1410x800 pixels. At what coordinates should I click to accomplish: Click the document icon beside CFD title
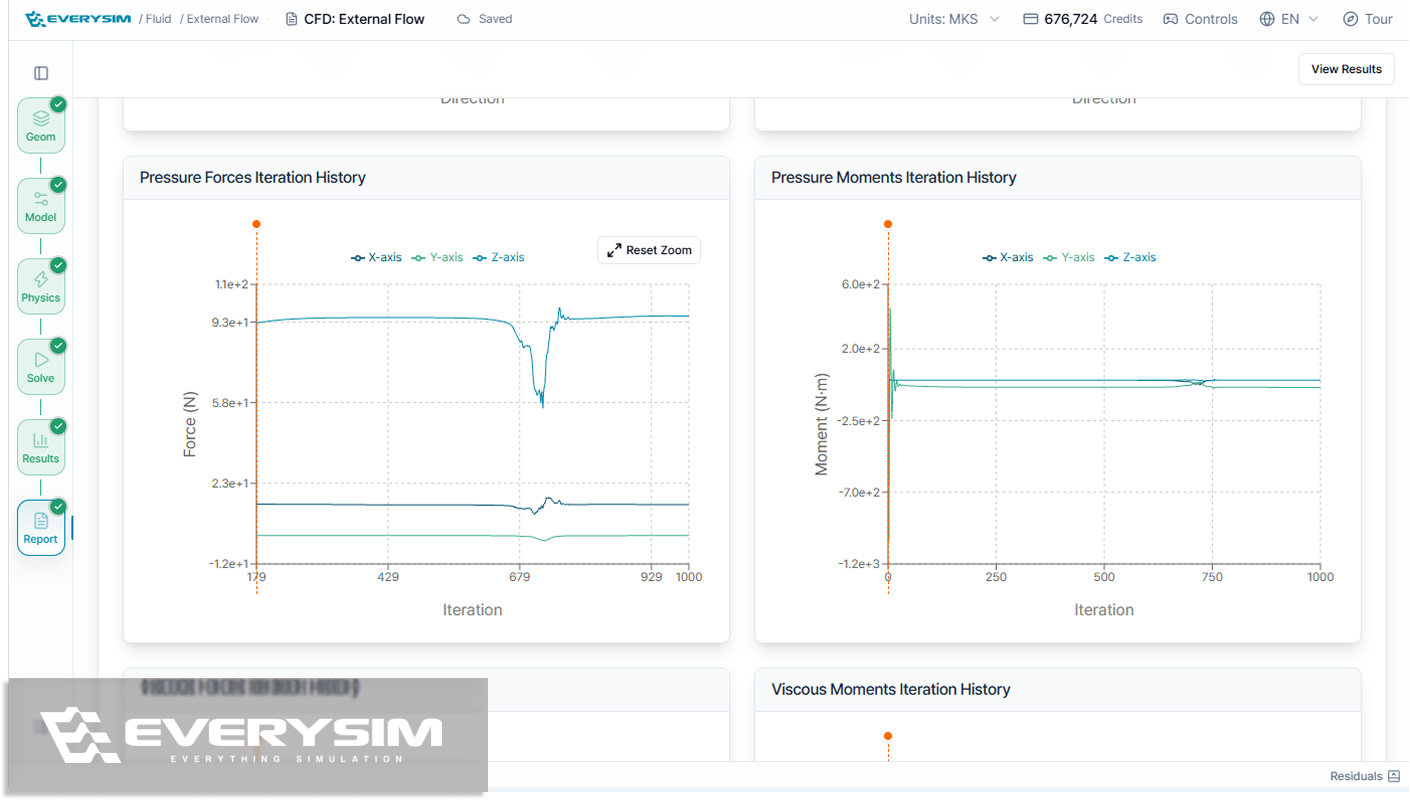291,19
